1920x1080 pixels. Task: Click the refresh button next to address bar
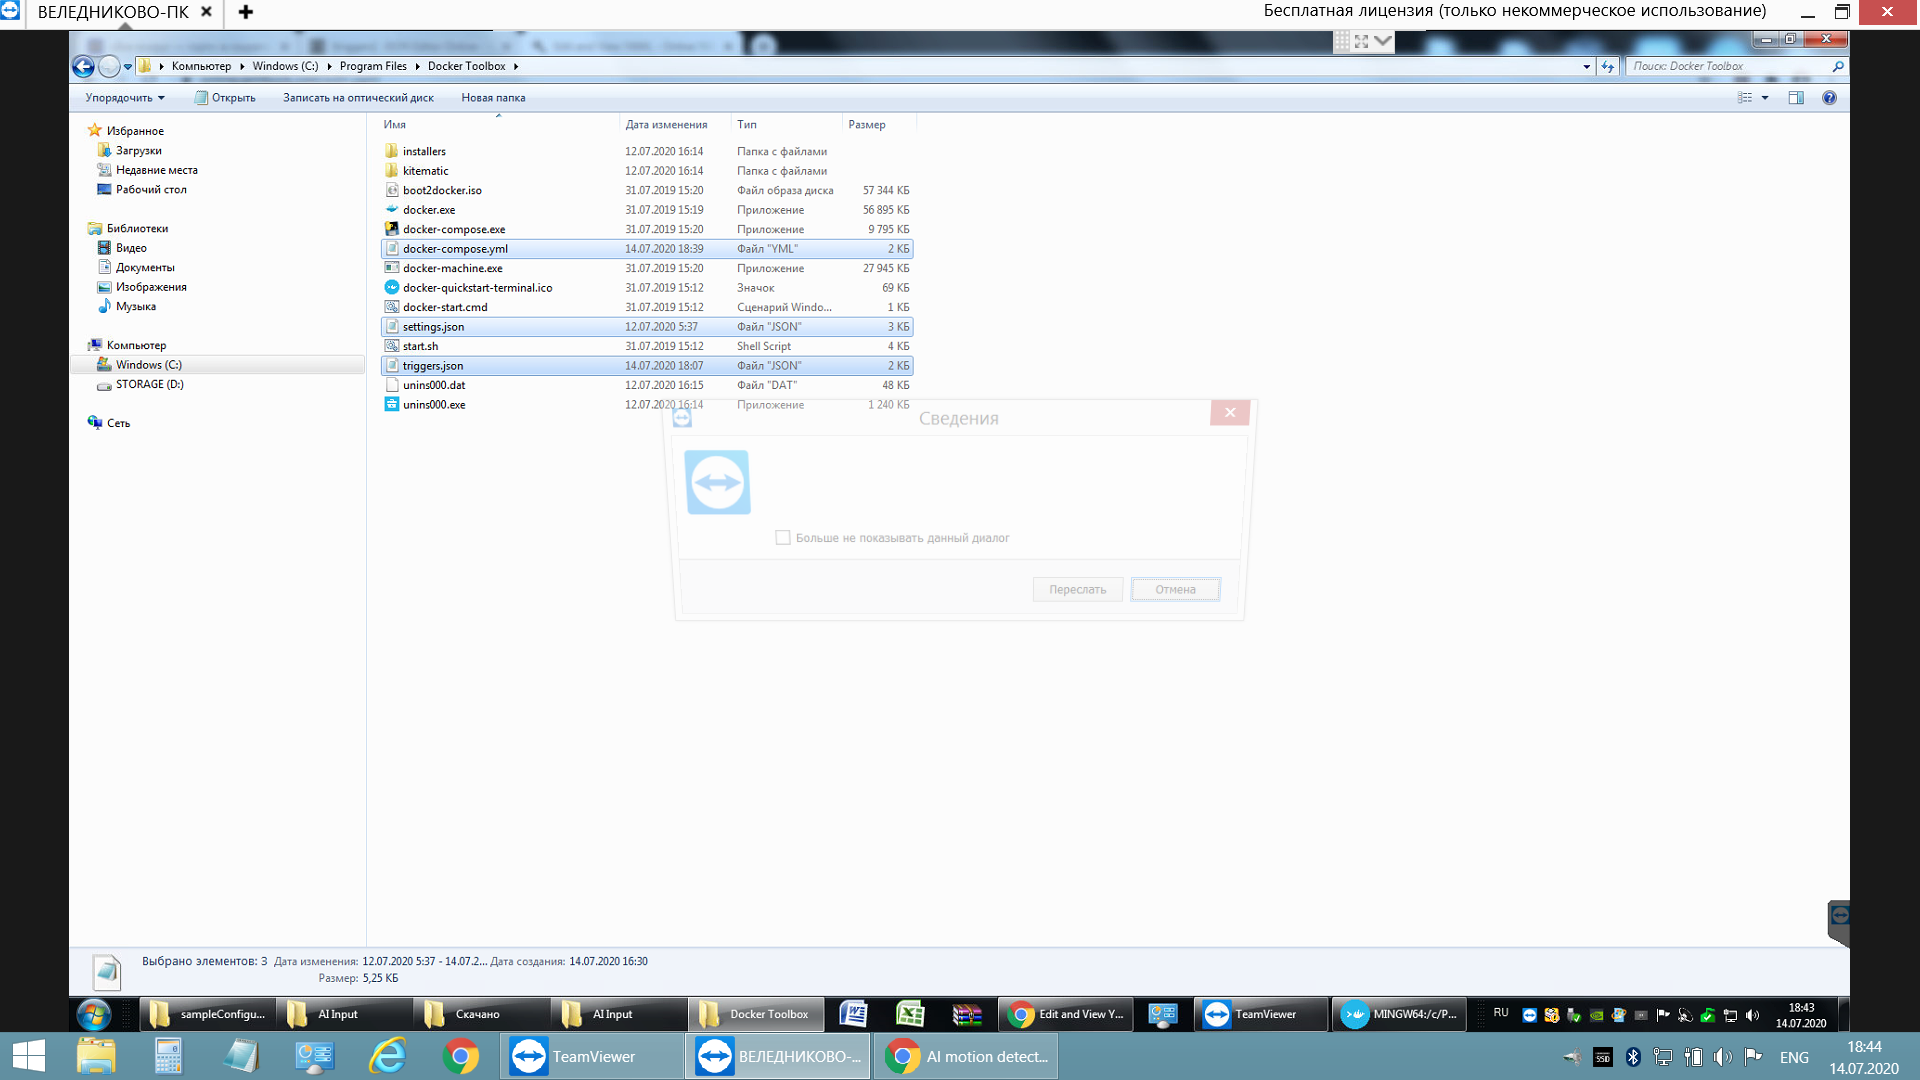point(1608,66)
